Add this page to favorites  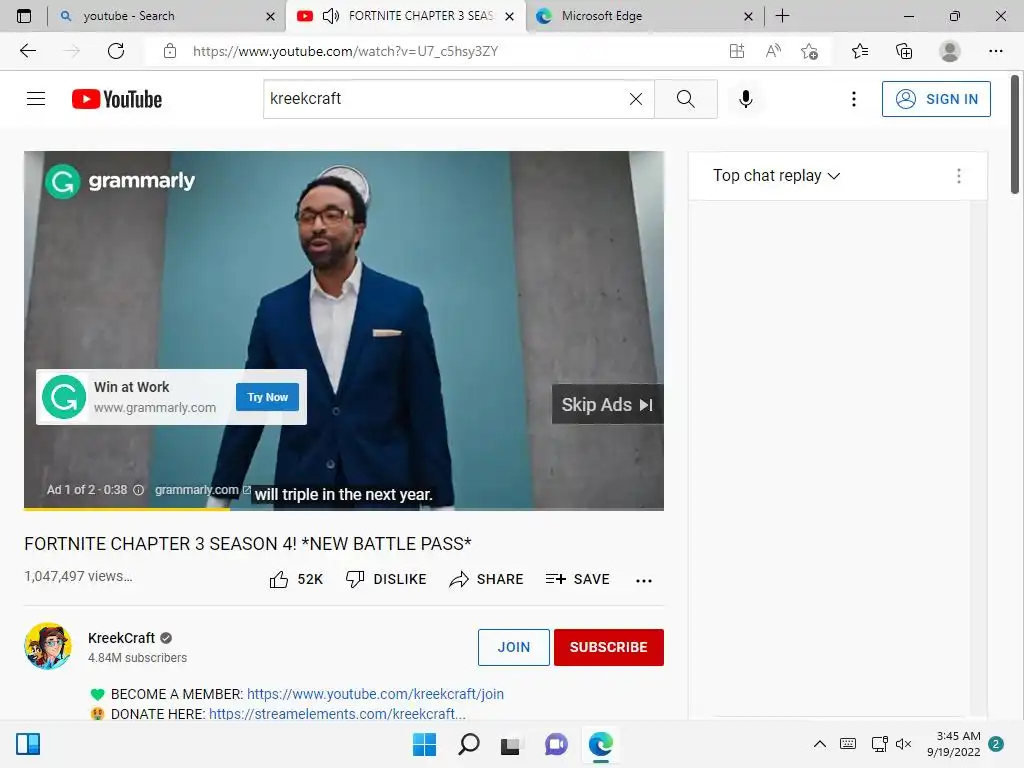[810, 51]
